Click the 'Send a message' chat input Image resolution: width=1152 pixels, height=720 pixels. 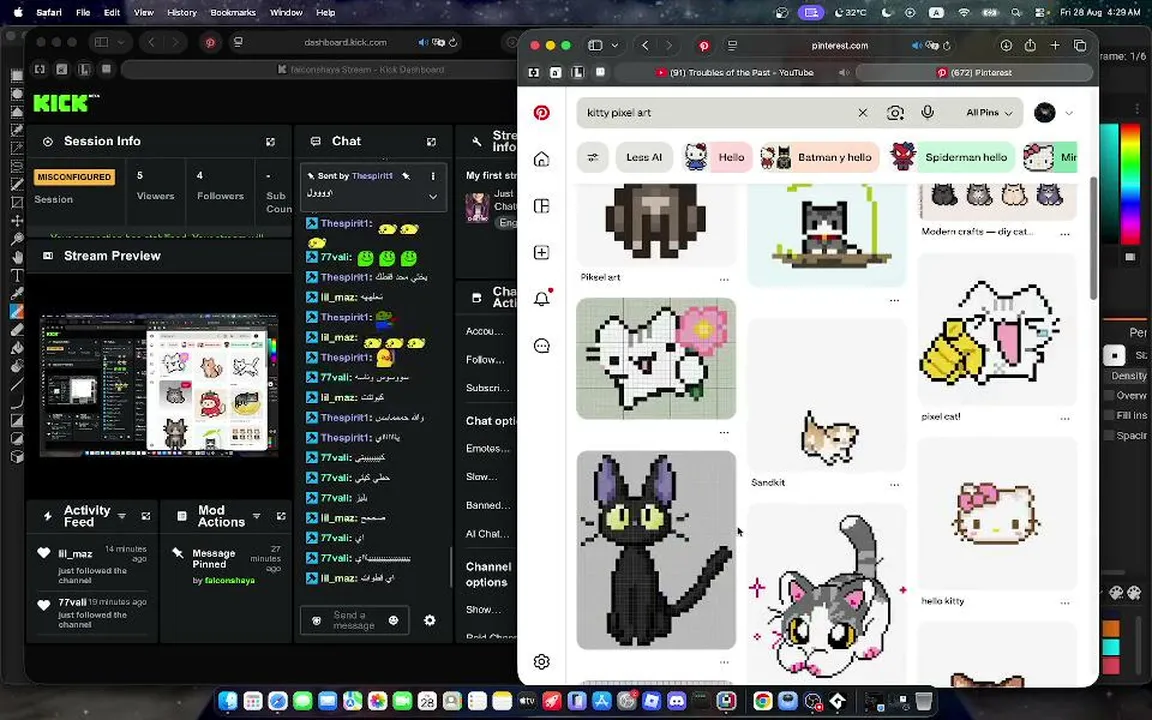355,620
